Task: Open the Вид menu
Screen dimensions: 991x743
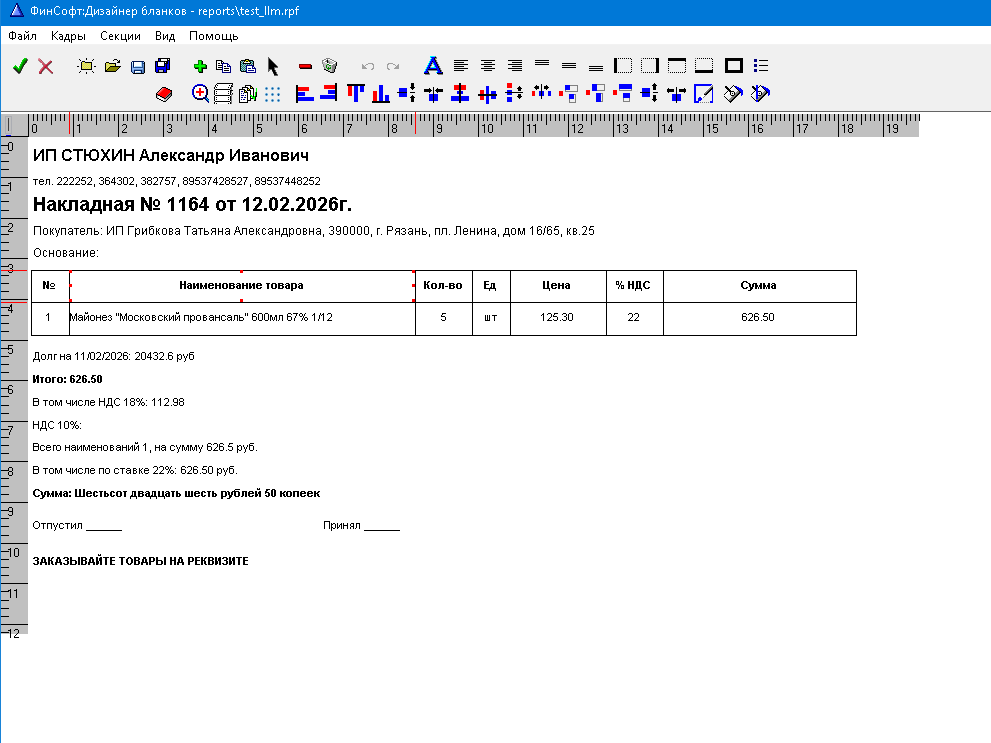Action: coord(165,36)
